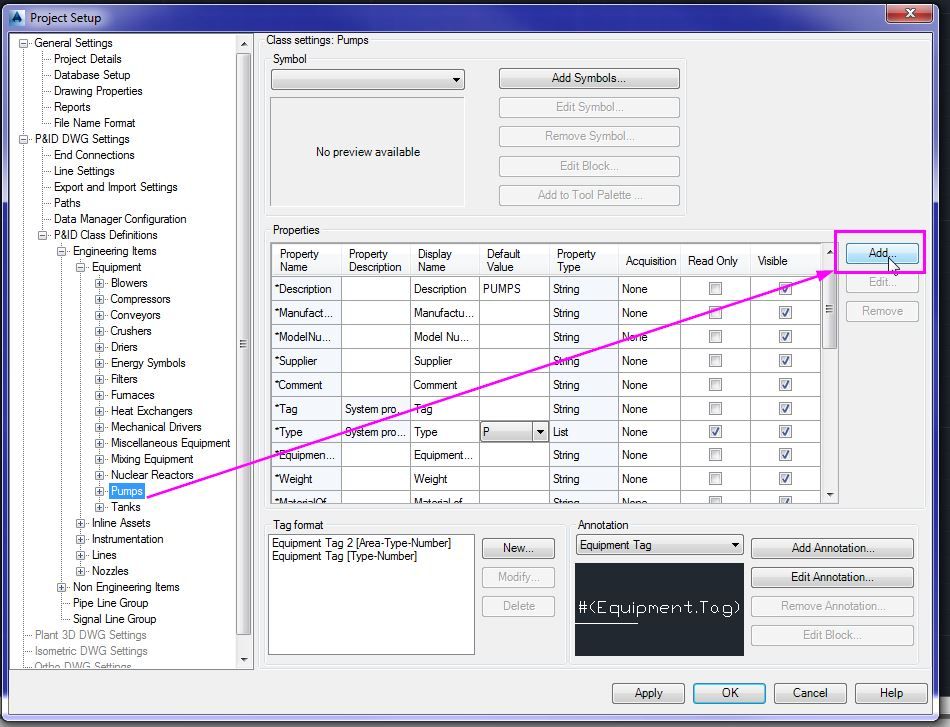Toggle Read Only checkbox for Description row
The height and width of the screenshot is (727, 950).
(716, 289)
